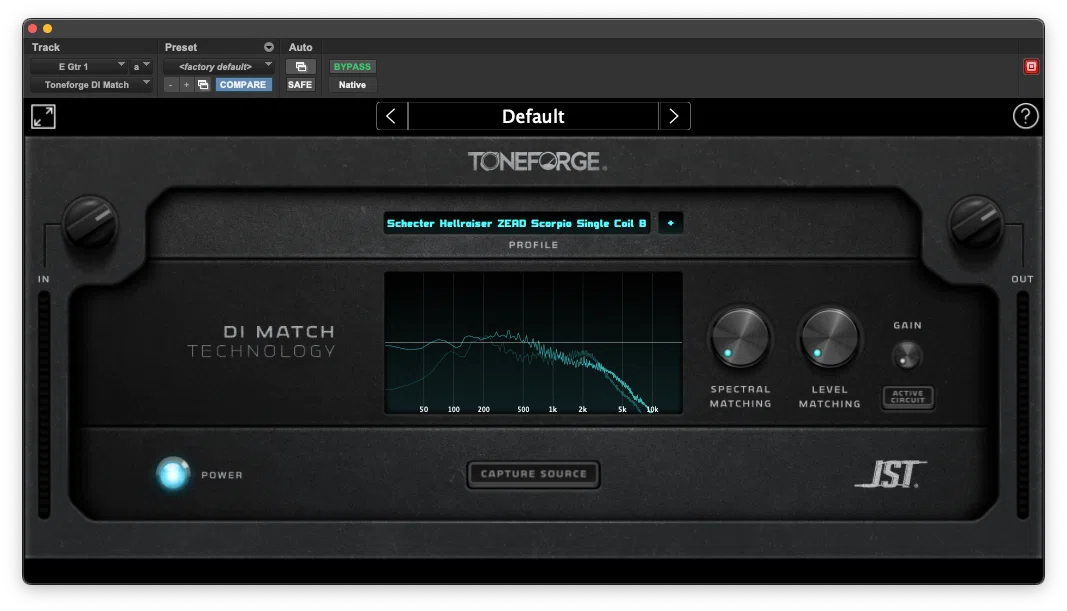Open the Preset circular menu arrow icon
1067x611 pixels.
[x=269, y=47]
